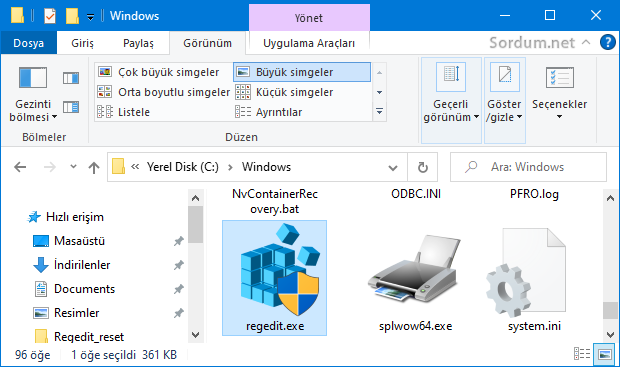Expand the address bar history dropdown

(x=393, y=168)
